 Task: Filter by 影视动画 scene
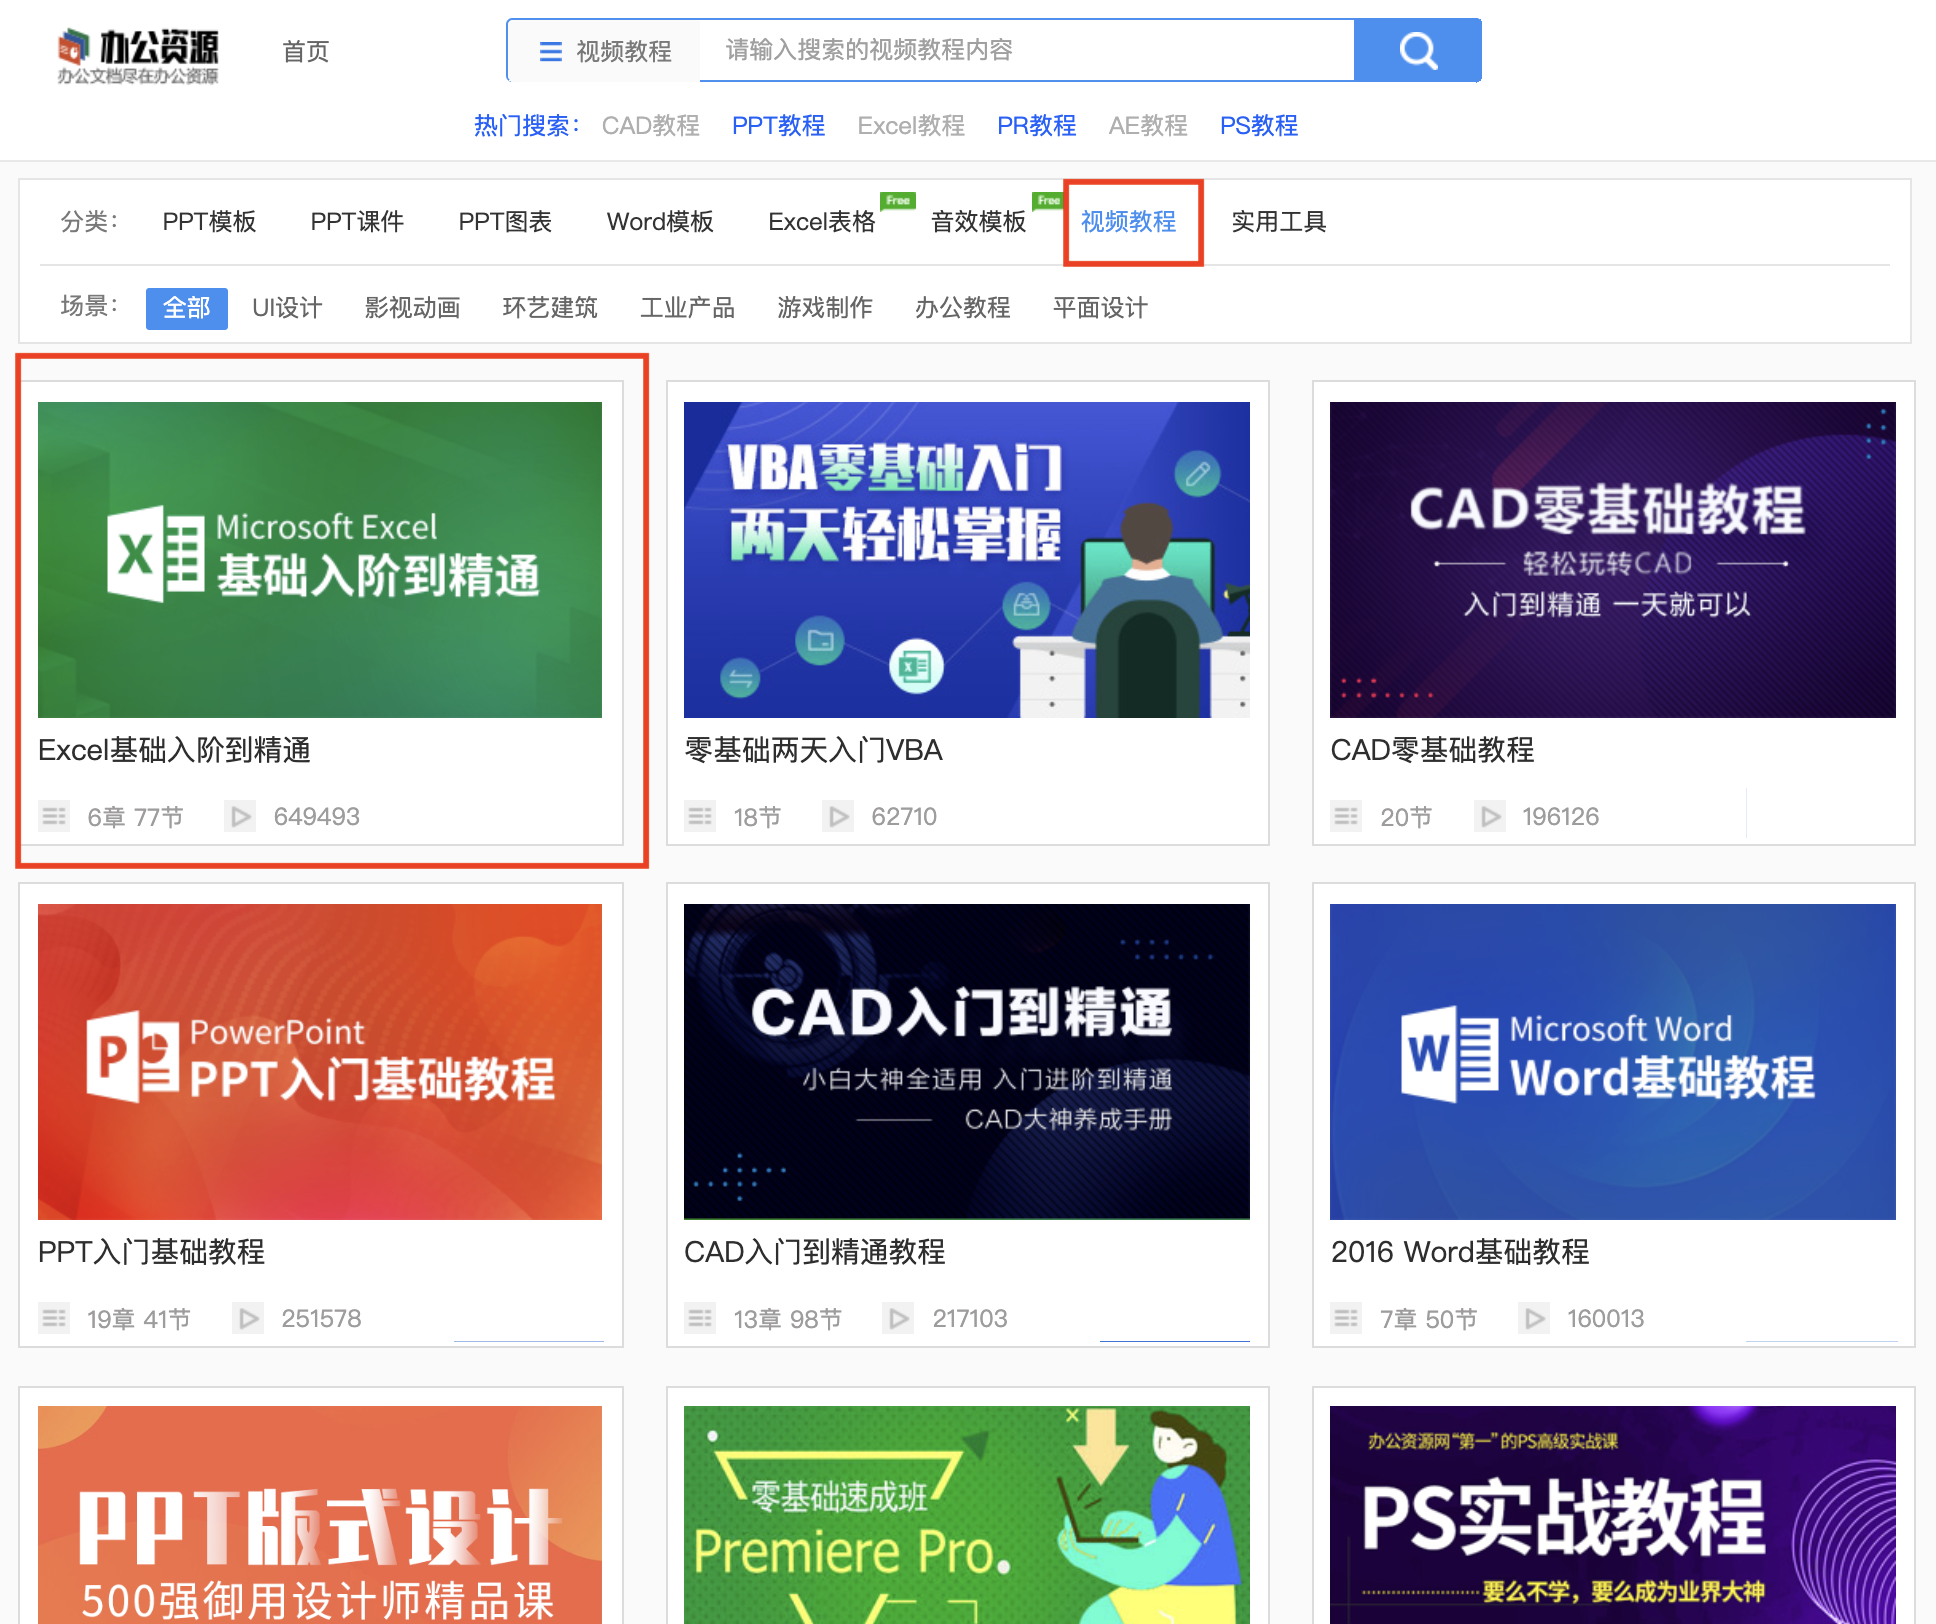(412, 308)
